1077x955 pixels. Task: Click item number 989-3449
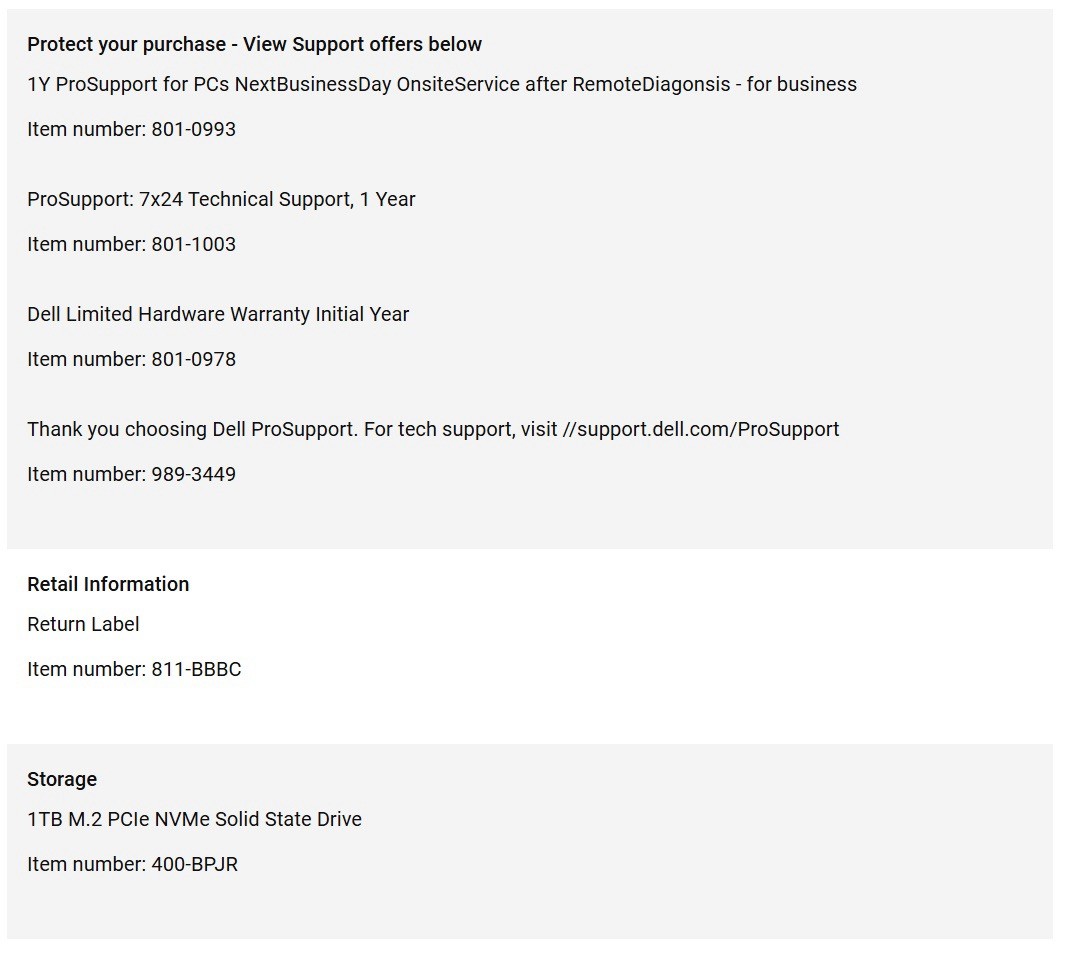(x=131, y=474)
